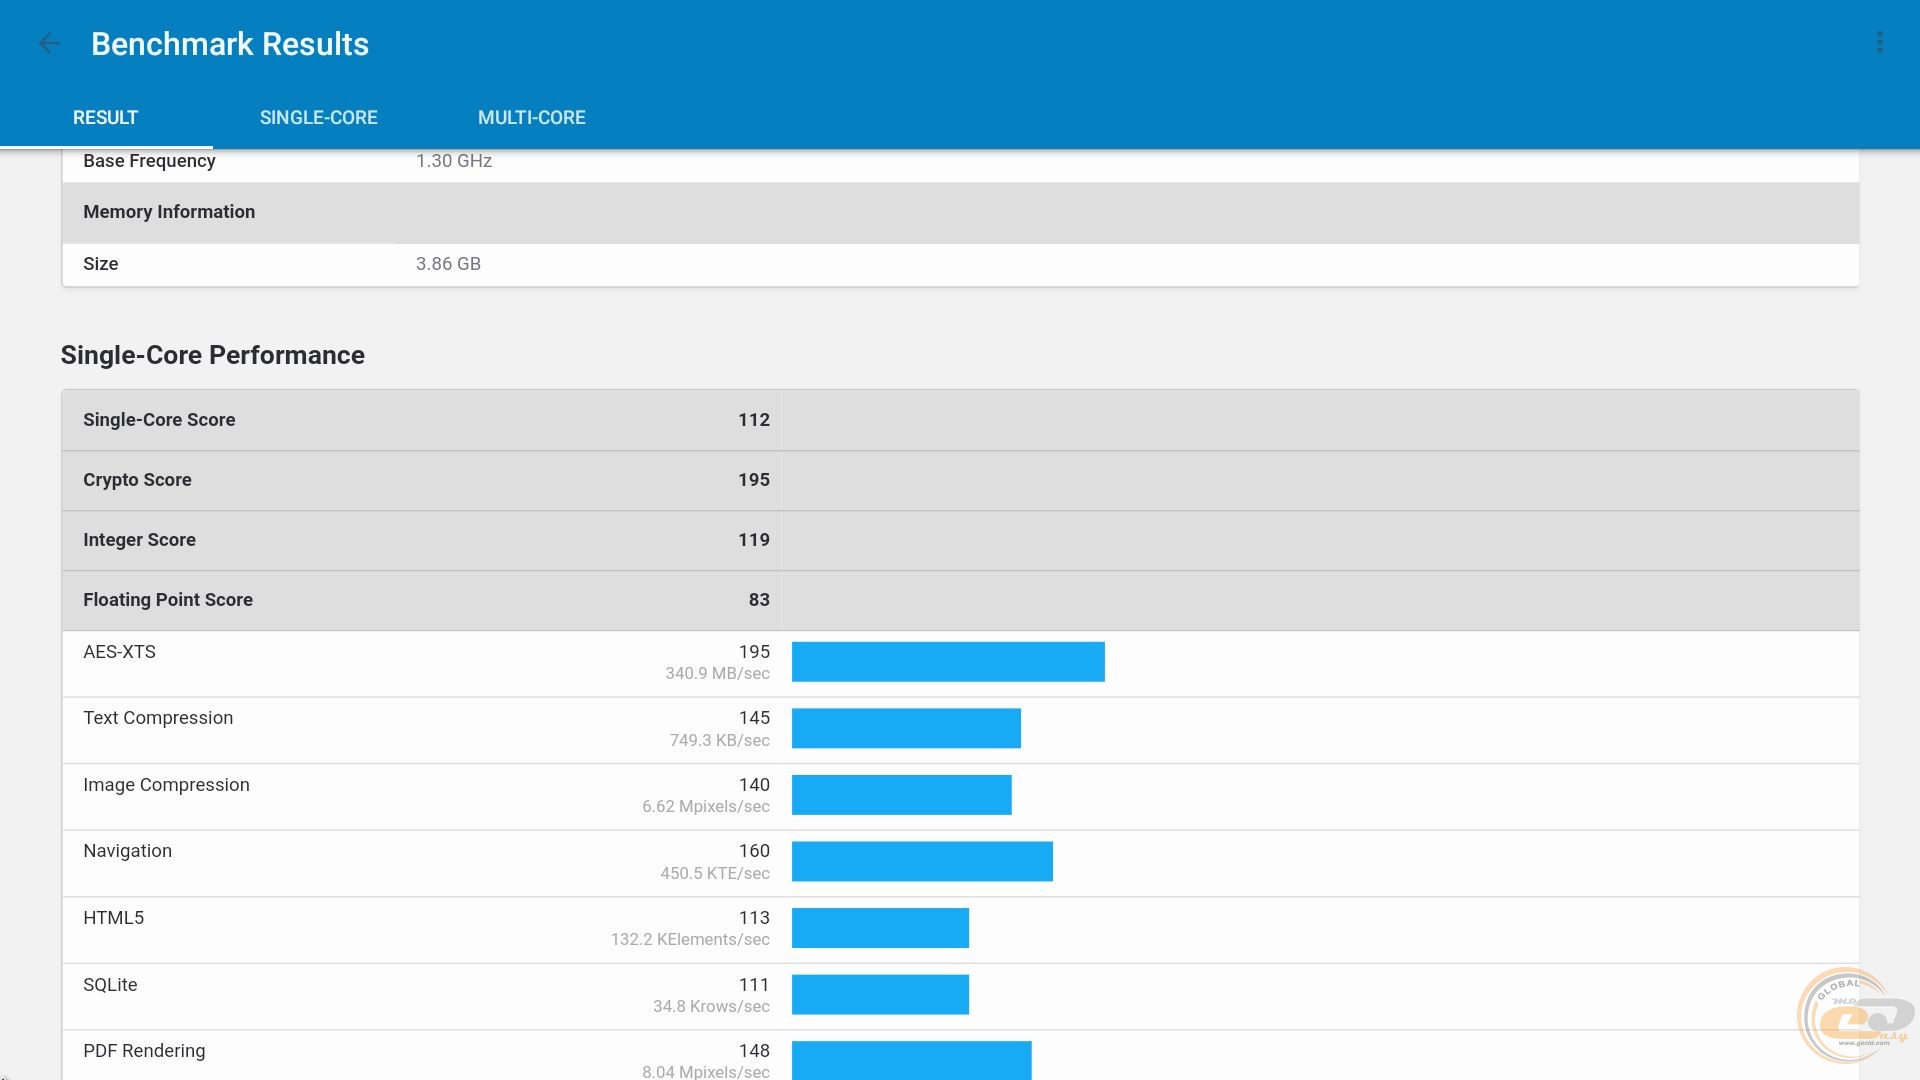Click the SQLite result bar
1920x1080 pixels.
click(879, 994)
